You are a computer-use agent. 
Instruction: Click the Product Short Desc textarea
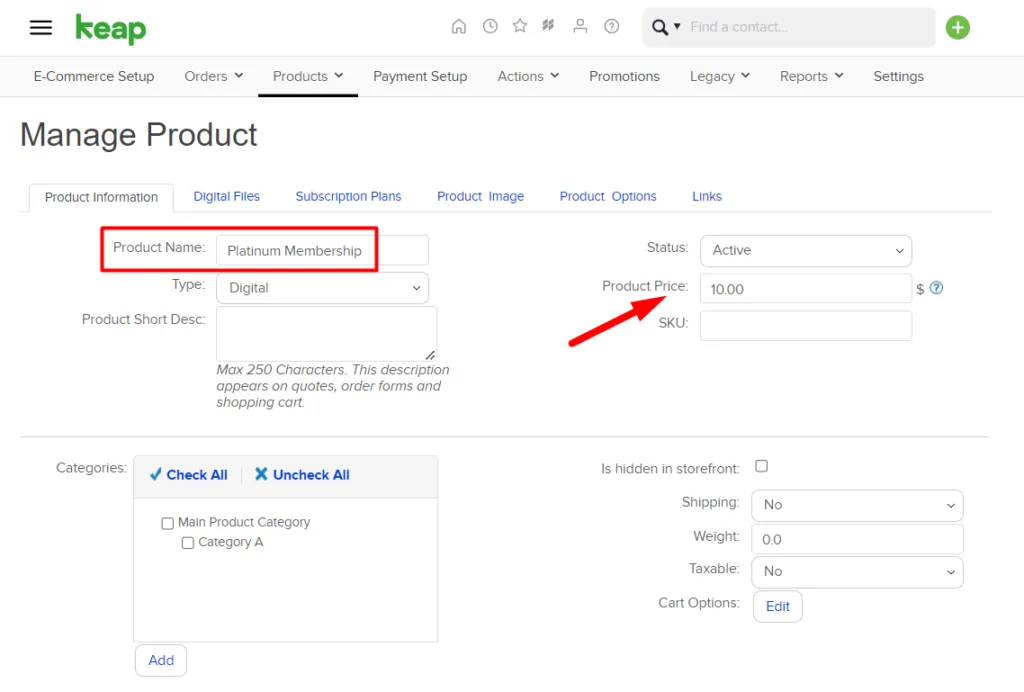point(326,334)
